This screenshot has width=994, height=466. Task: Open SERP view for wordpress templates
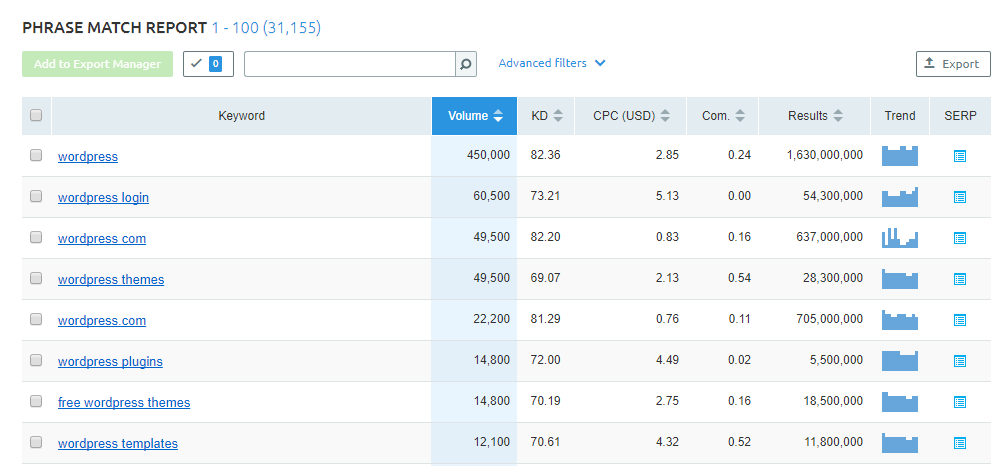[x=960, y=443]
